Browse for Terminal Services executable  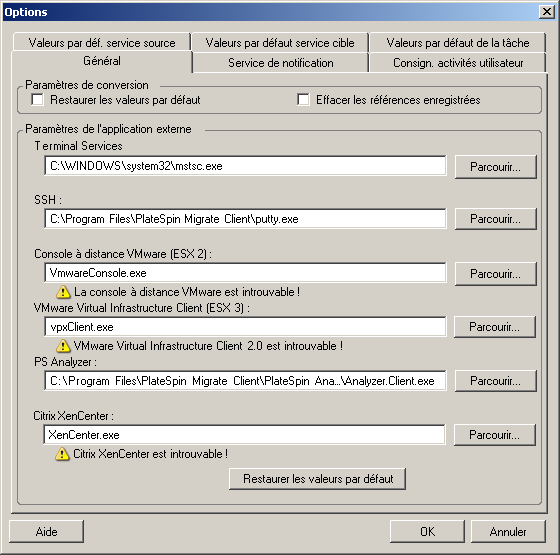(495, 167)
